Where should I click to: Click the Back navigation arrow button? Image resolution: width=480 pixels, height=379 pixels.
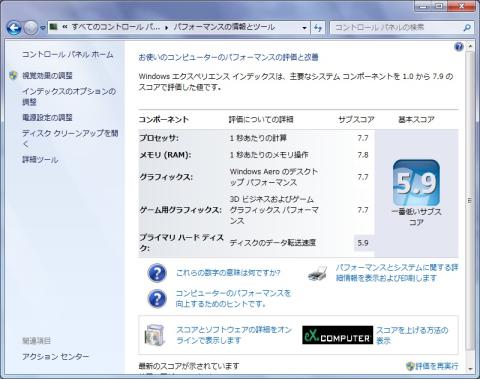click(x=14, y=28)
